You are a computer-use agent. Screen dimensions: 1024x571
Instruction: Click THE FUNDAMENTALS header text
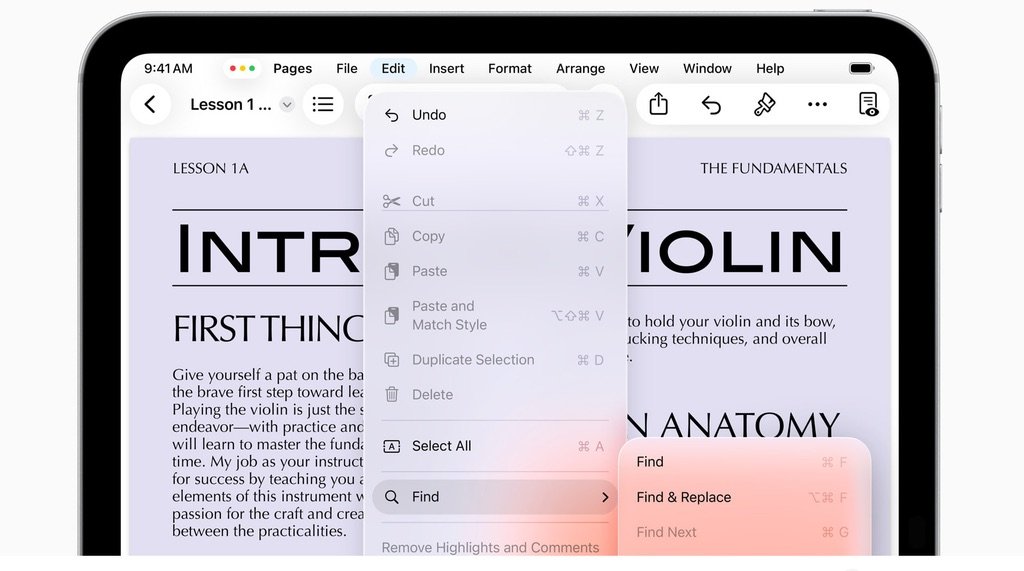click(x=773, y=169)
